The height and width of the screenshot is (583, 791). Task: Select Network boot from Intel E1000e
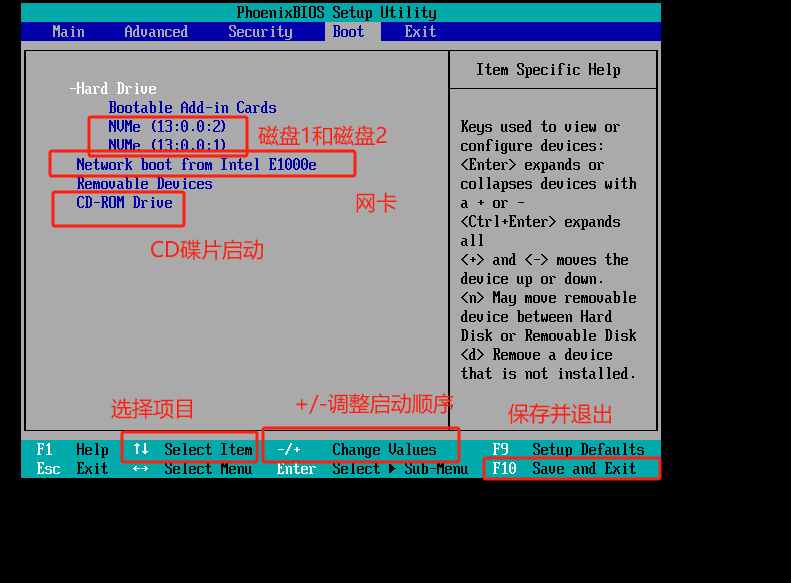(196, 165)
